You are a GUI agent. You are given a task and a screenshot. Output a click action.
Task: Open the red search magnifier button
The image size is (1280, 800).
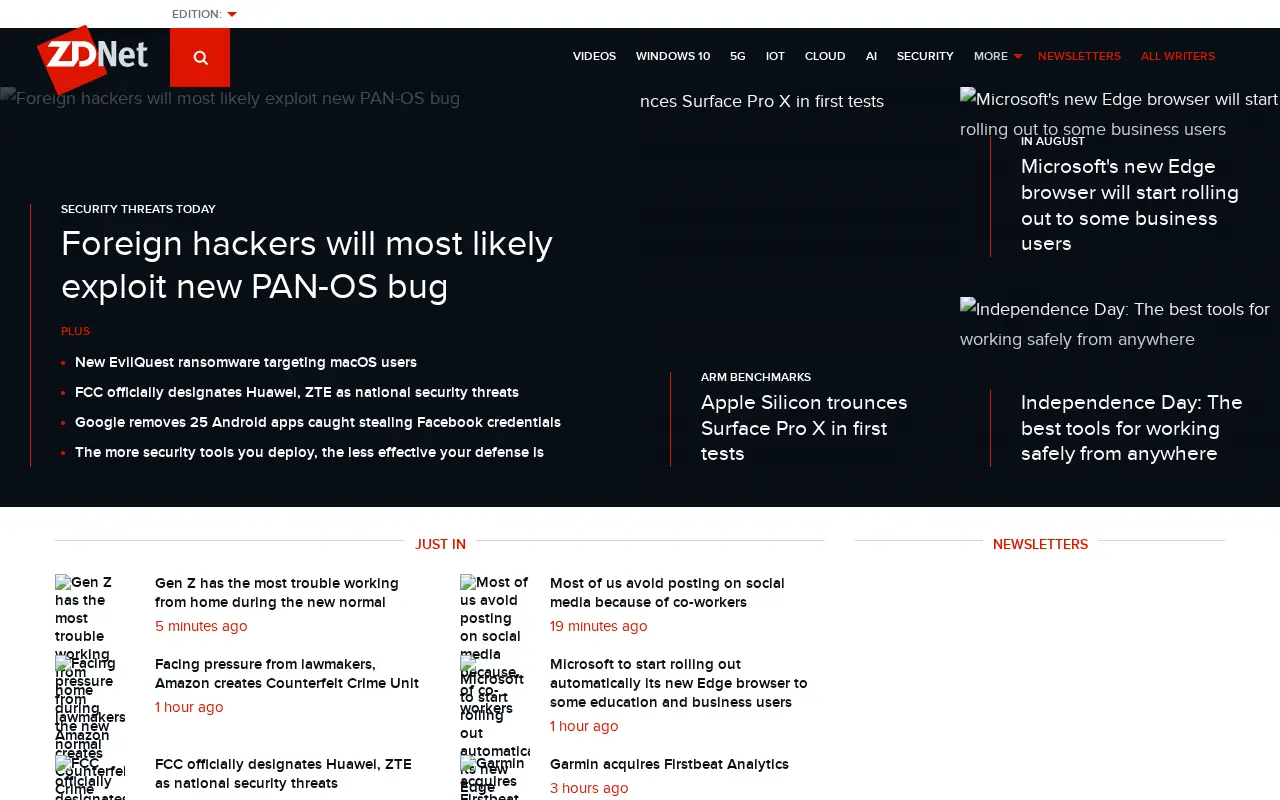click(200, 57)
